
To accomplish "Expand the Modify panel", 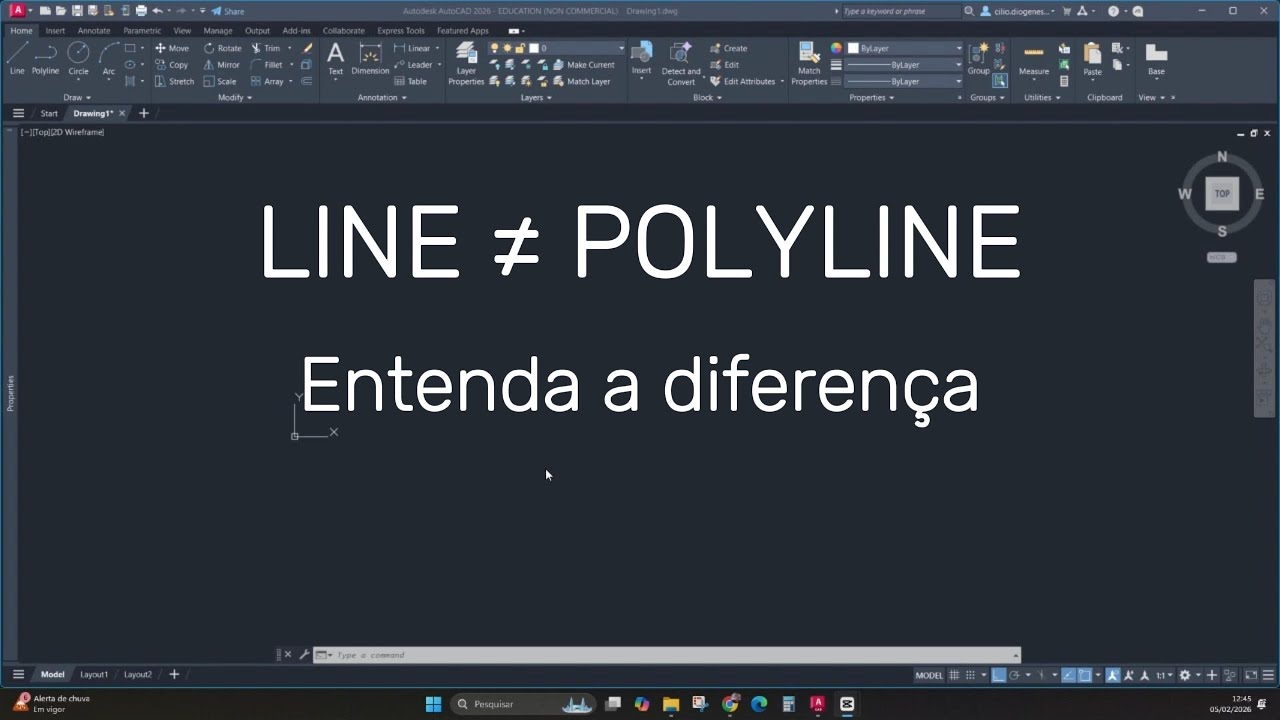I will (x=235, y=98).
